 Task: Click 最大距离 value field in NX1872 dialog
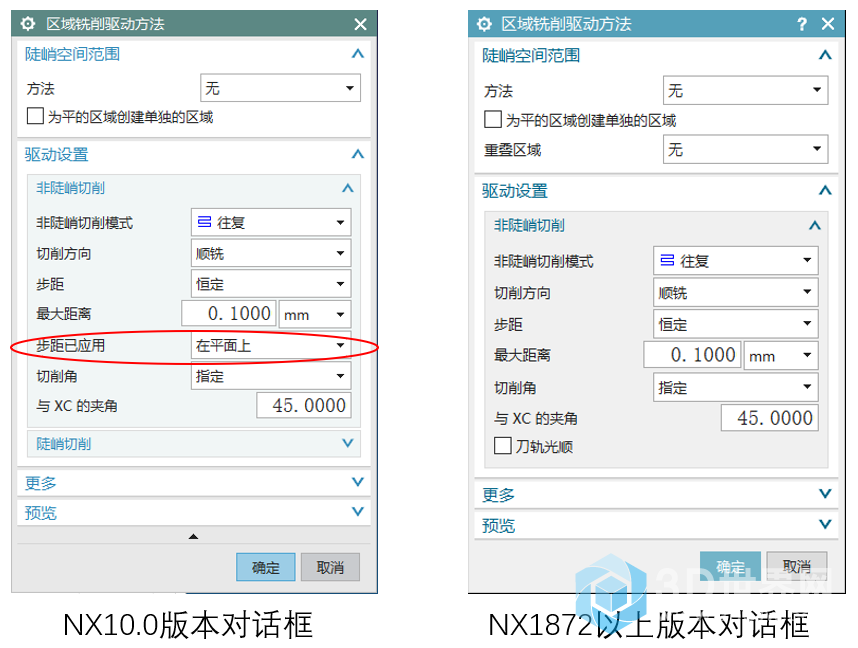tap(692, 355)
